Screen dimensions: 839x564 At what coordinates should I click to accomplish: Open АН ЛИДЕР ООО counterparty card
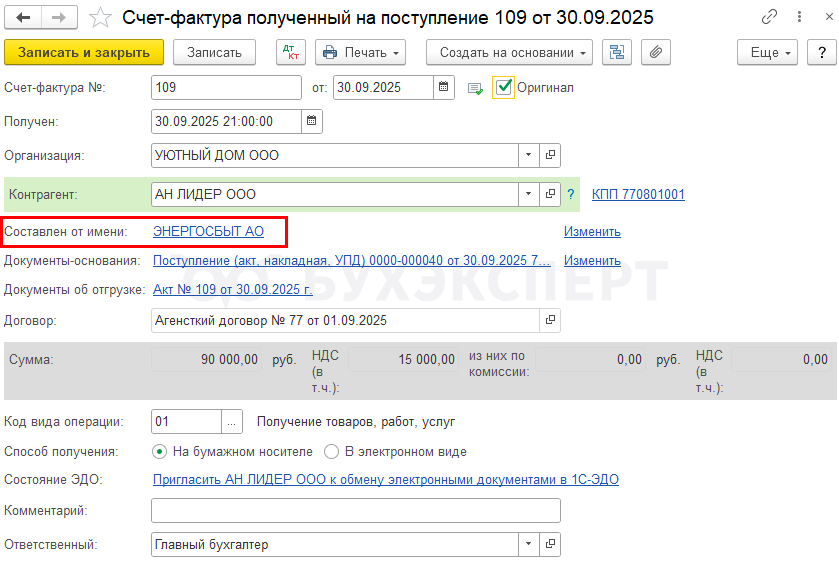pos(550,194)
